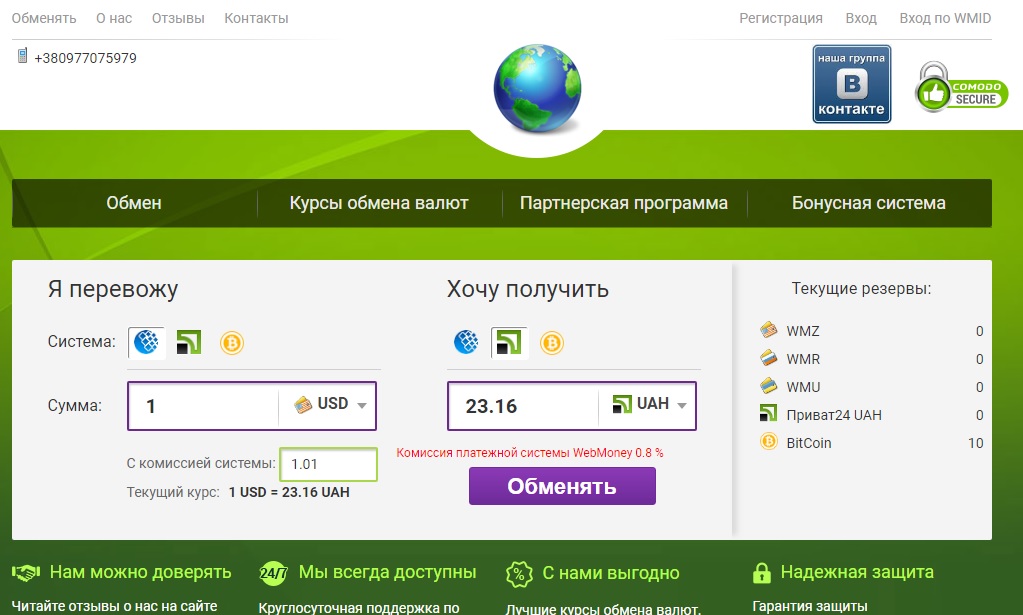Click the Надежная защита heading
The image size is (1023, 615).
(857, 572)
